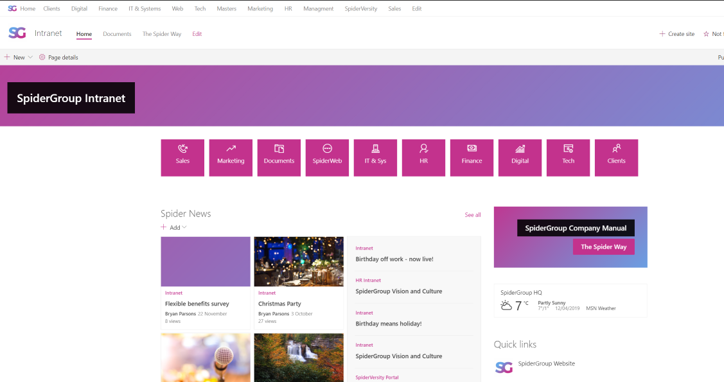Screen dimensions: 724x382
Task: Open the Sales quick link tile
Action: [x=182, y=158]
